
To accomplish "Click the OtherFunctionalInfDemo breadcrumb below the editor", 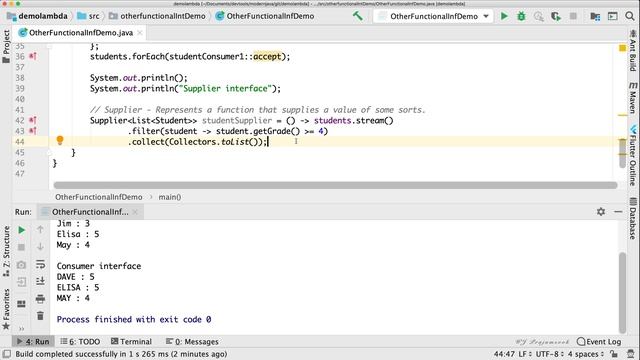I will [99, 197].
